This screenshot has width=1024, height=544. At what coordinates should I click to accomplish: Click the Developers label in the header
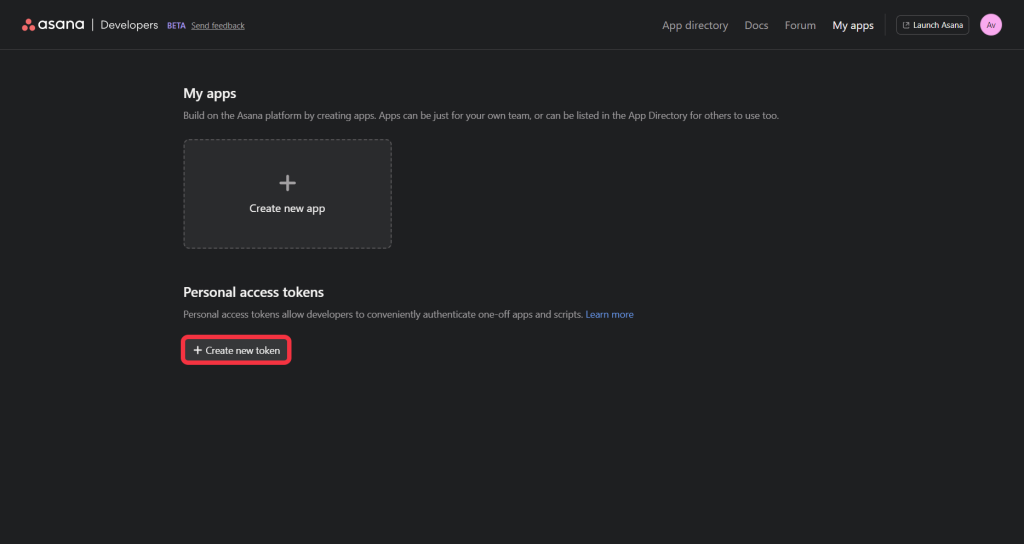(129, 25)
